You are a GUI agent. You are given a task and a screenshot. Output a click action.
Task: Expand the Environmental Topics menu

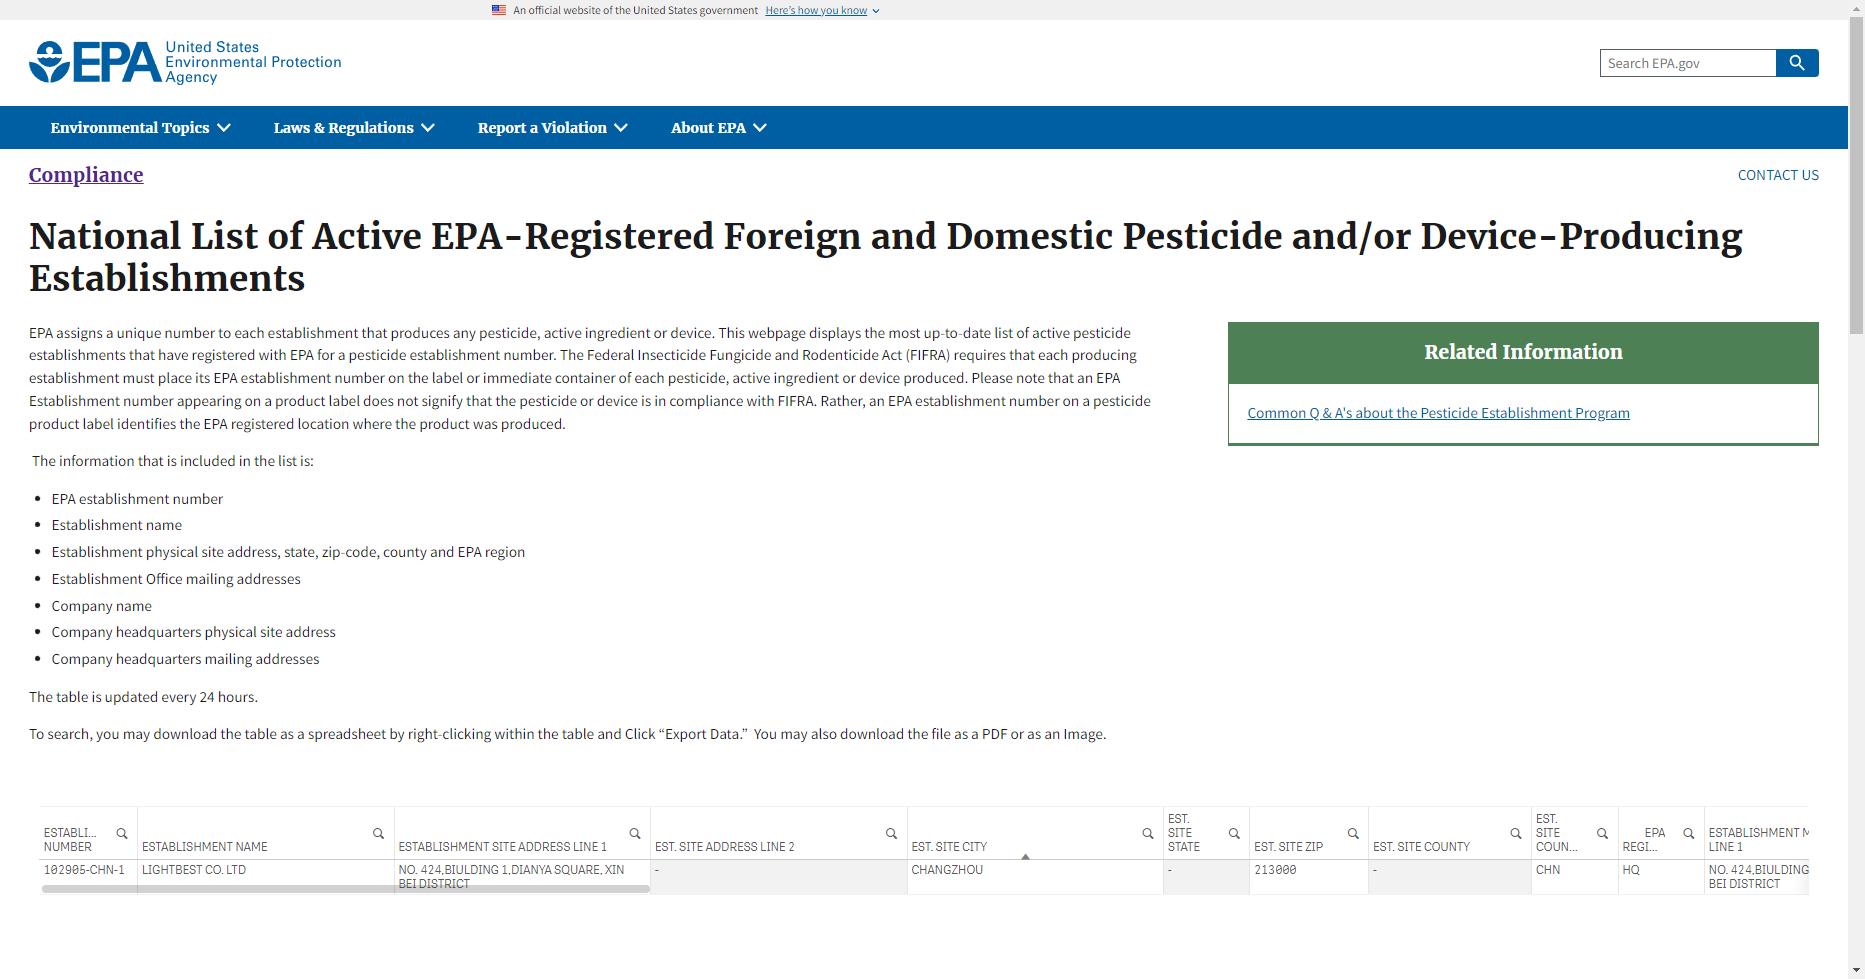[141, 128]
